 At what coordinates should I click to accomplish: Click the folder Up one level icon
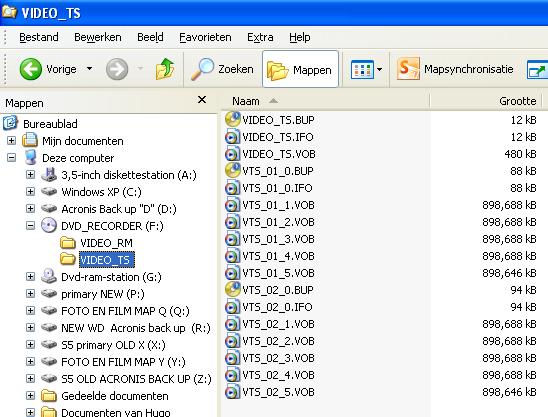[x=165, y=69]
